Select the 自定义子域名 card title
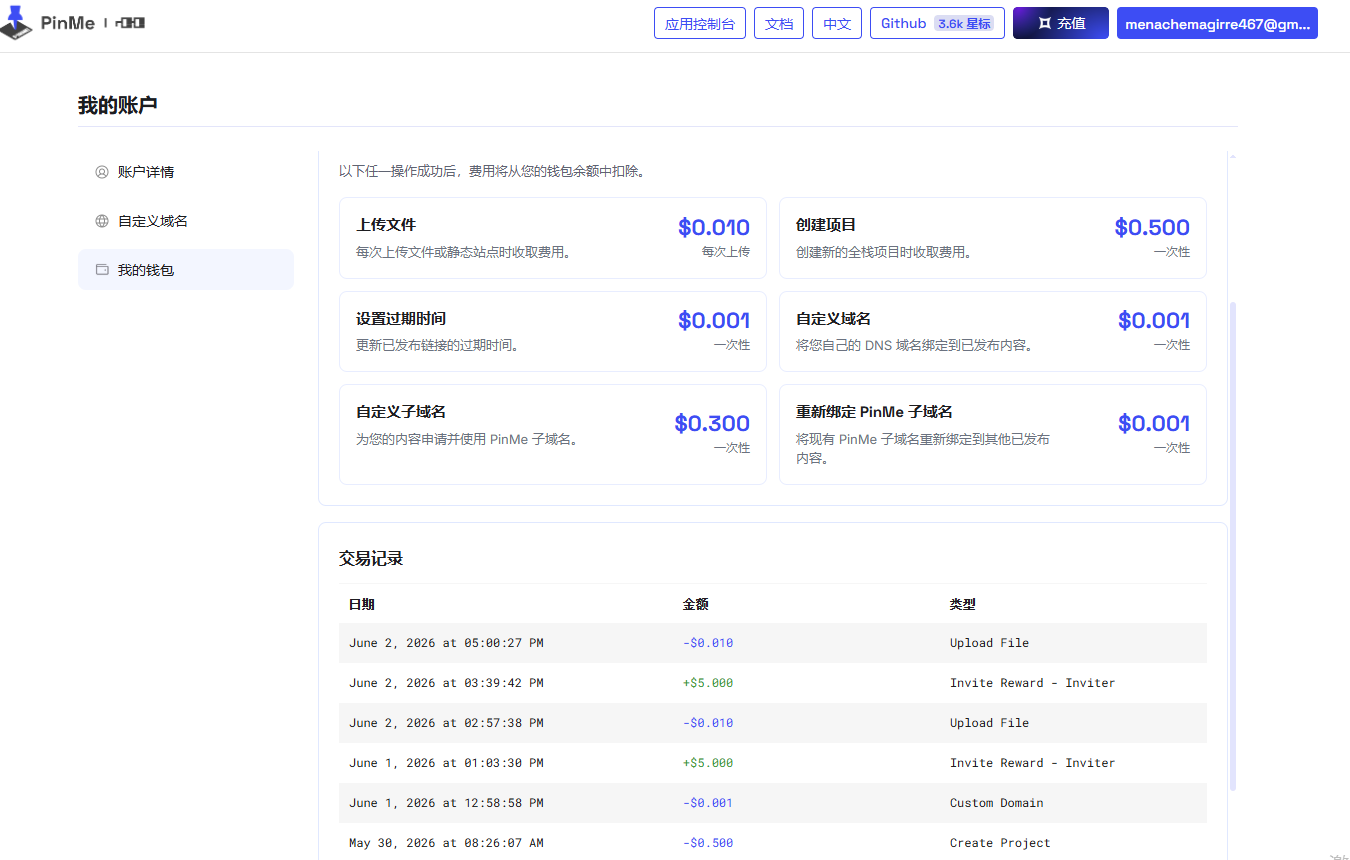 point(401,412)
